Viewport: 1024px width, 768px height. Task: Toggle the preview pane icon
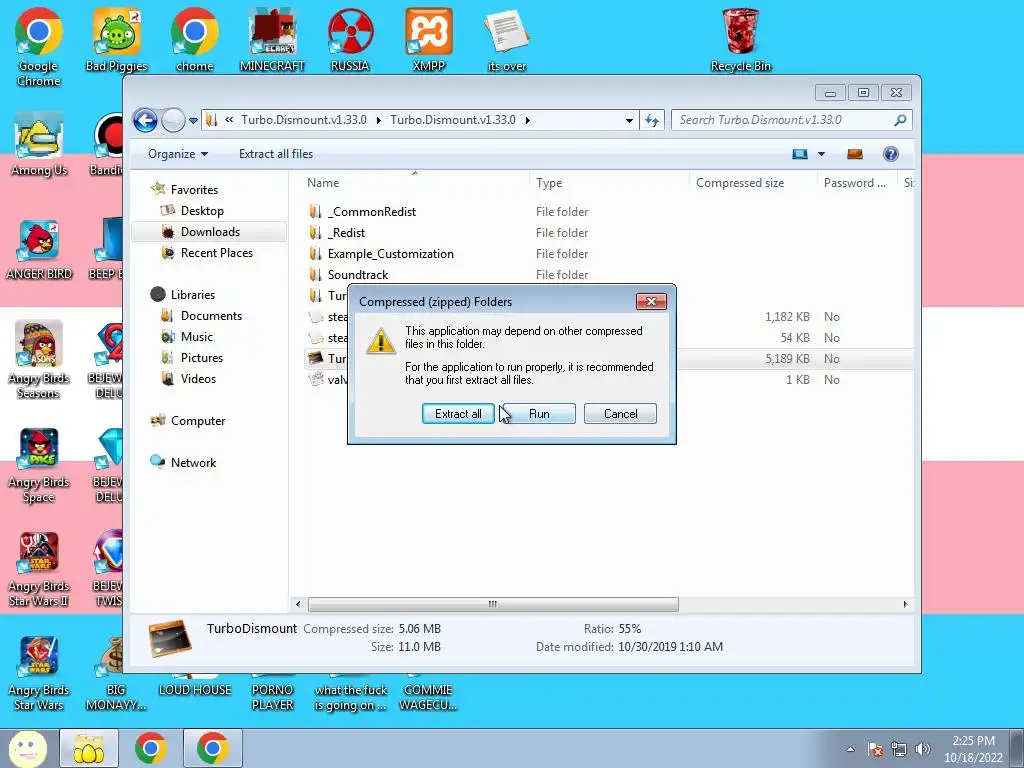pos(855,154)
